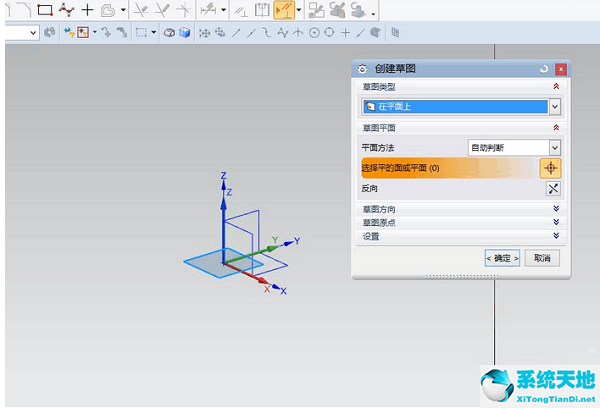The height and width of the screenshot is (408, 600).
Task: Click the selection scope binoculars icon
Action: (x=50, y=33)
